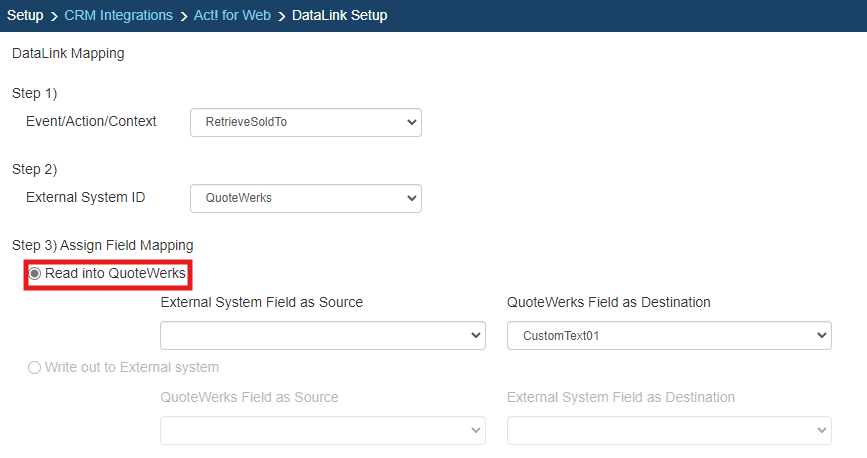Click the External System ID label text

85,197
